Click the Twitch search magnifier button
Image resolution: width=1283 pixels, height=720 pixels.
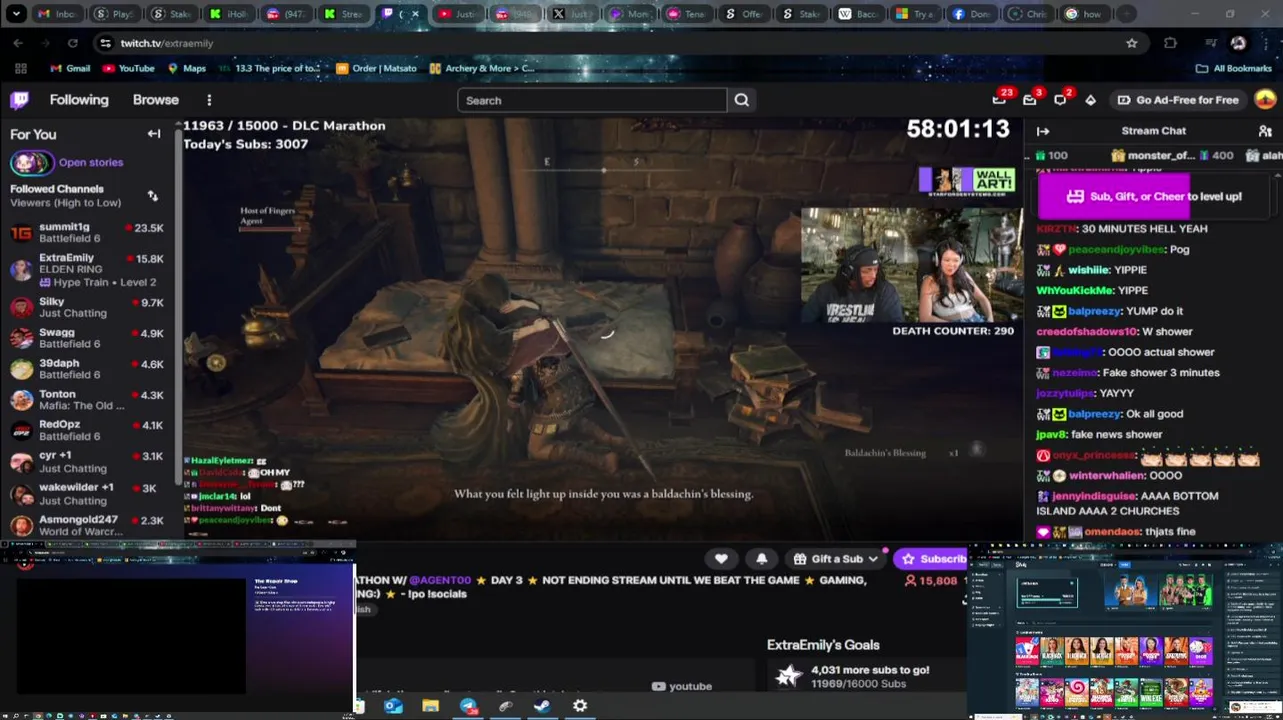(x=741, y=100)
